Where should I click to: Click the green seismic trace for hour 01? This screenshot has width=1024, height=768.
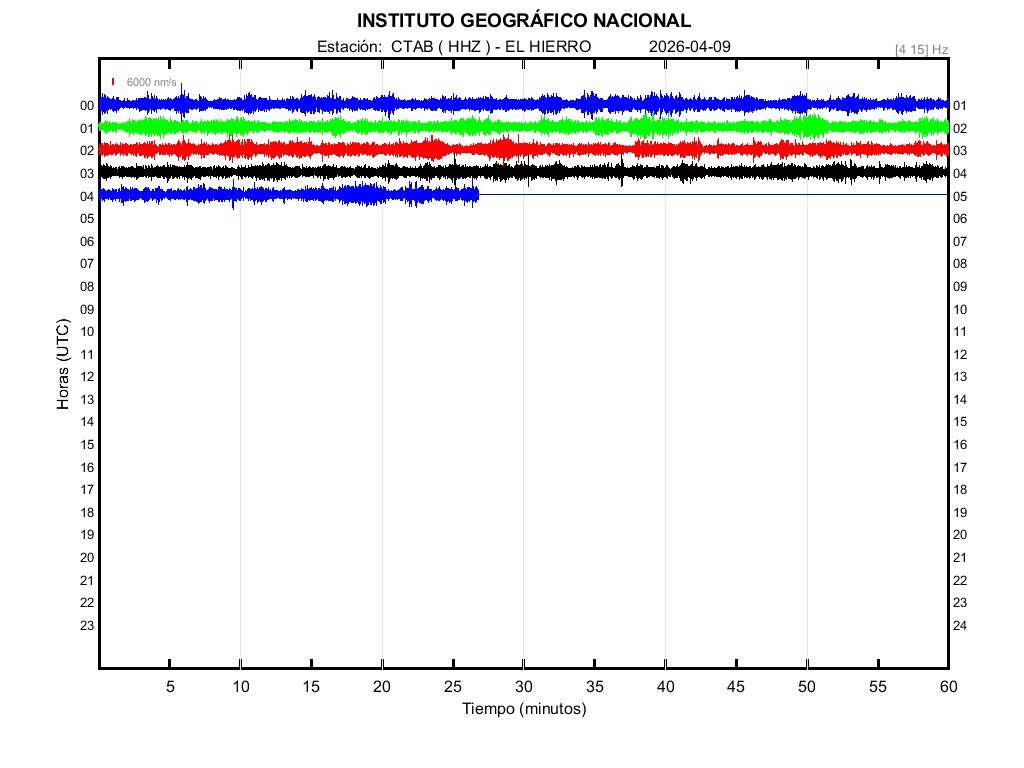500,127
